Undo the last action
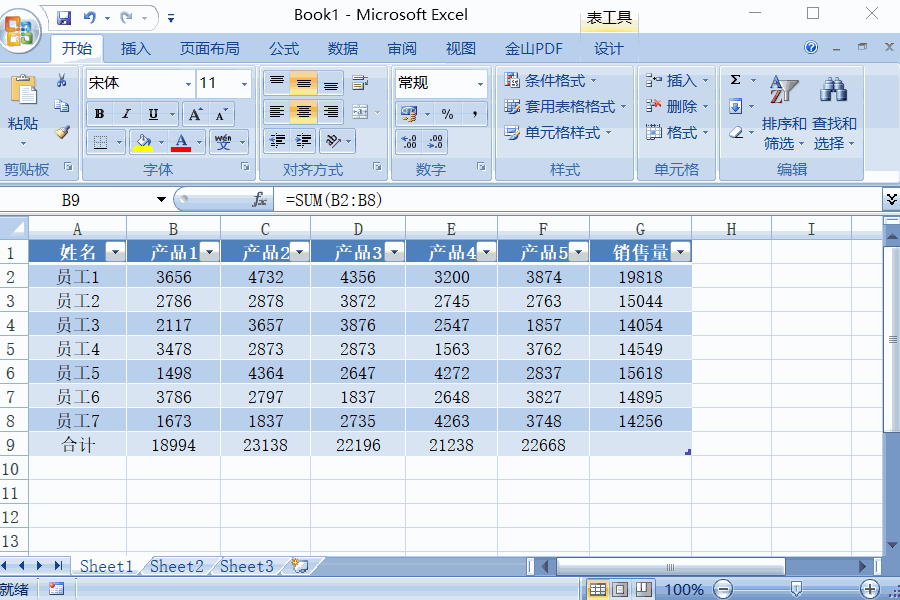This screenshot has width=900, height=600. coord(90,17)
